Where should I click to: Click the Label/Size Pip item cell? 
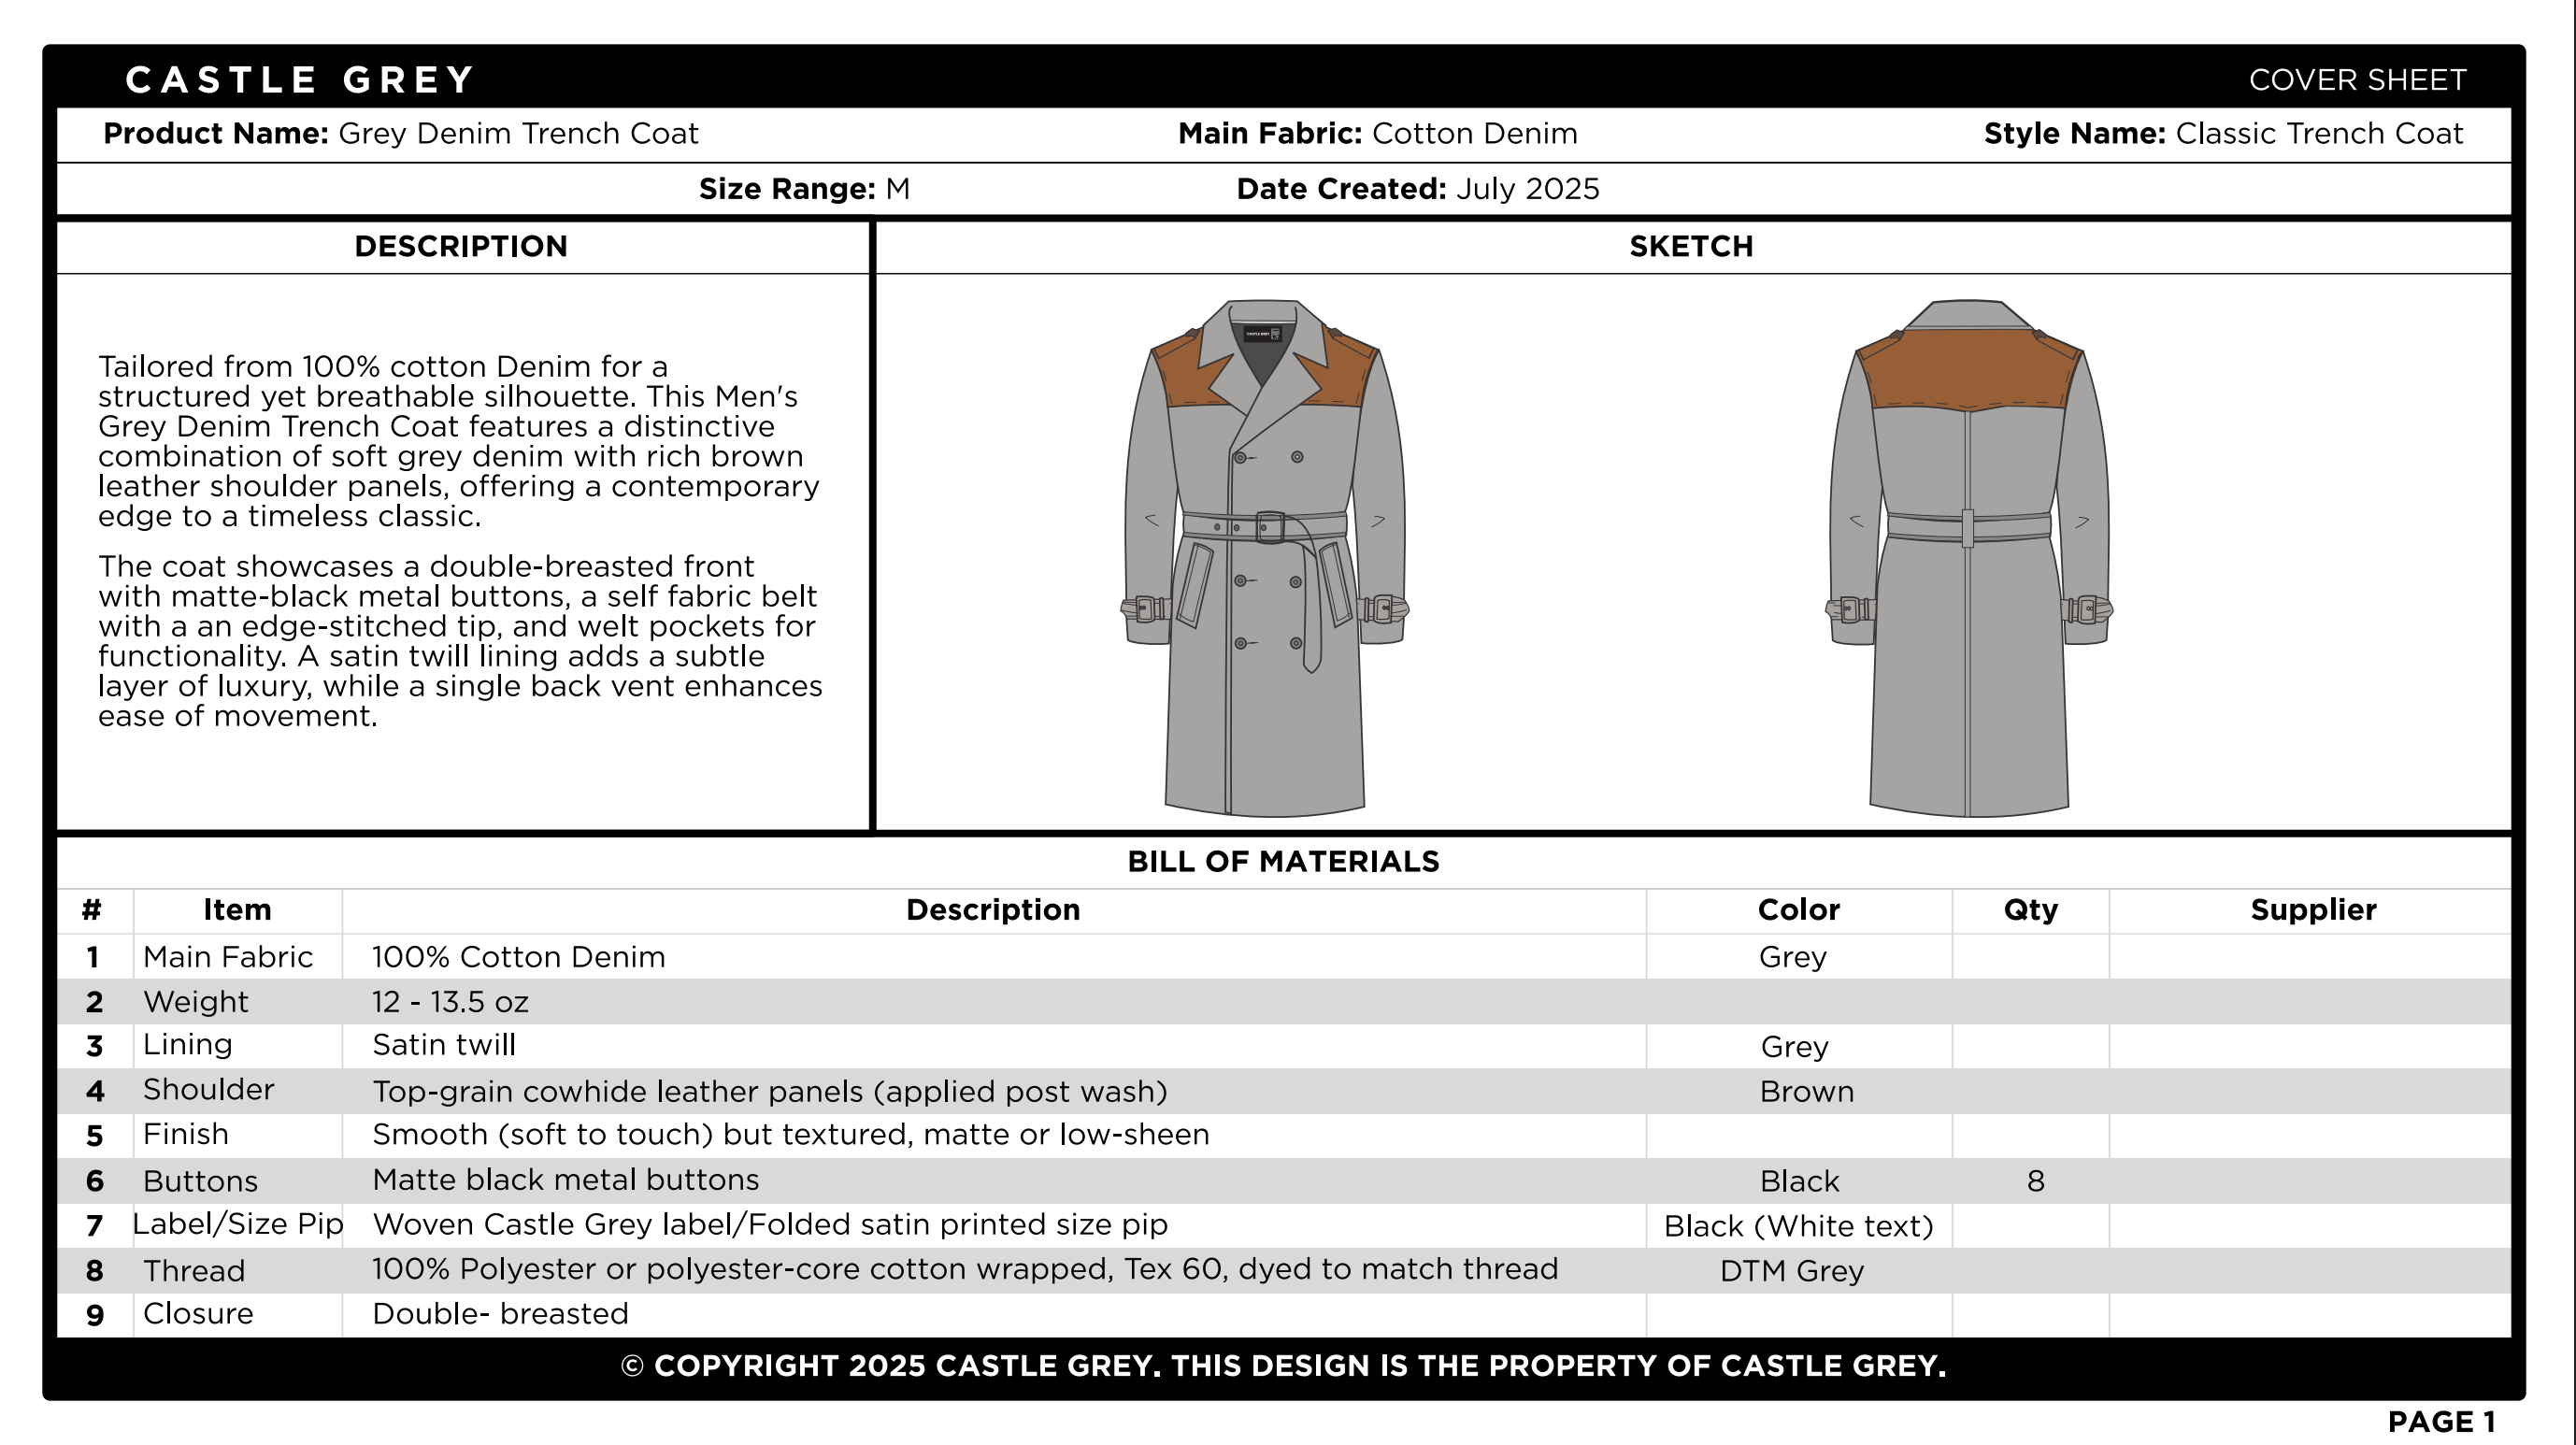[x=238, y=1225]
